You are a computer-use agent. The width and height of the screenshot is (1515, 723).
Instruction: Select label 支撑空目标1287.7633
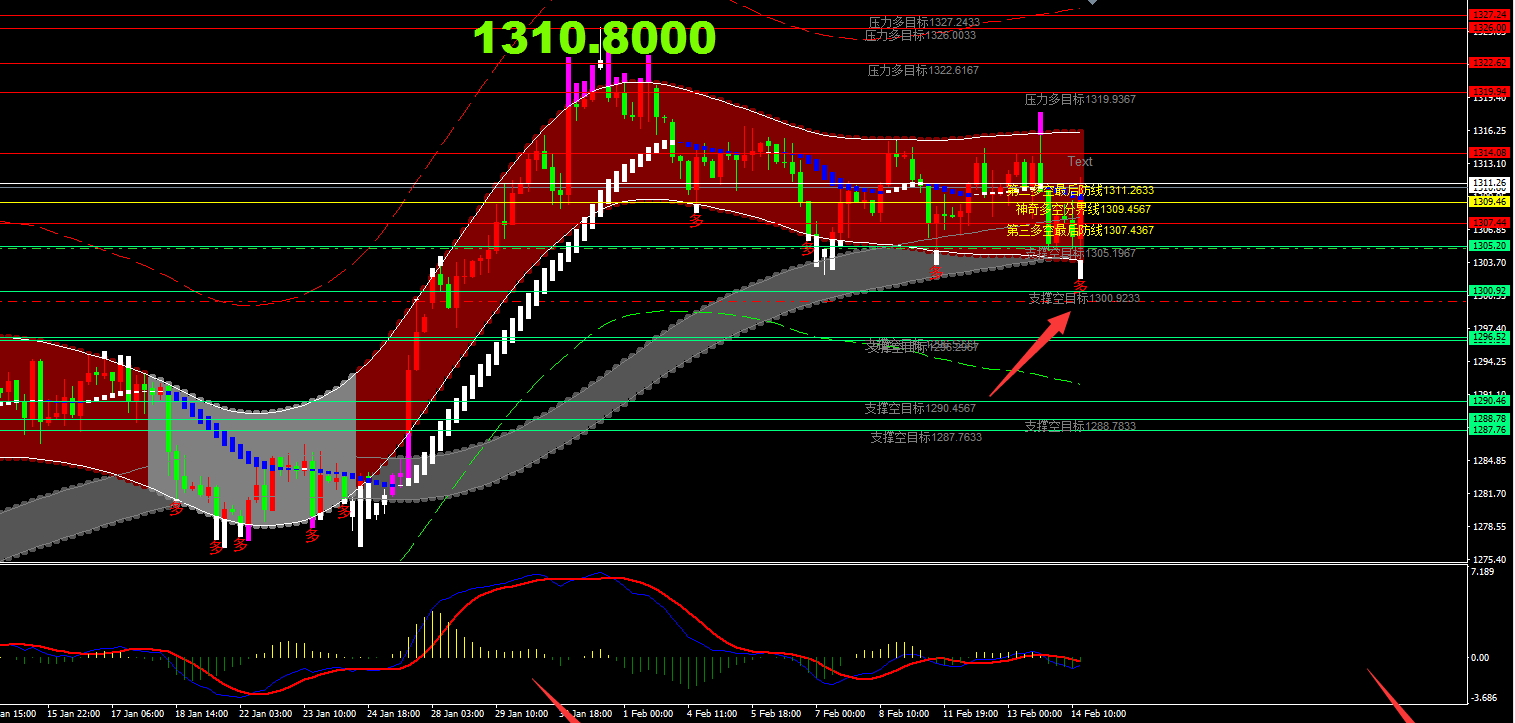[926, 437]
